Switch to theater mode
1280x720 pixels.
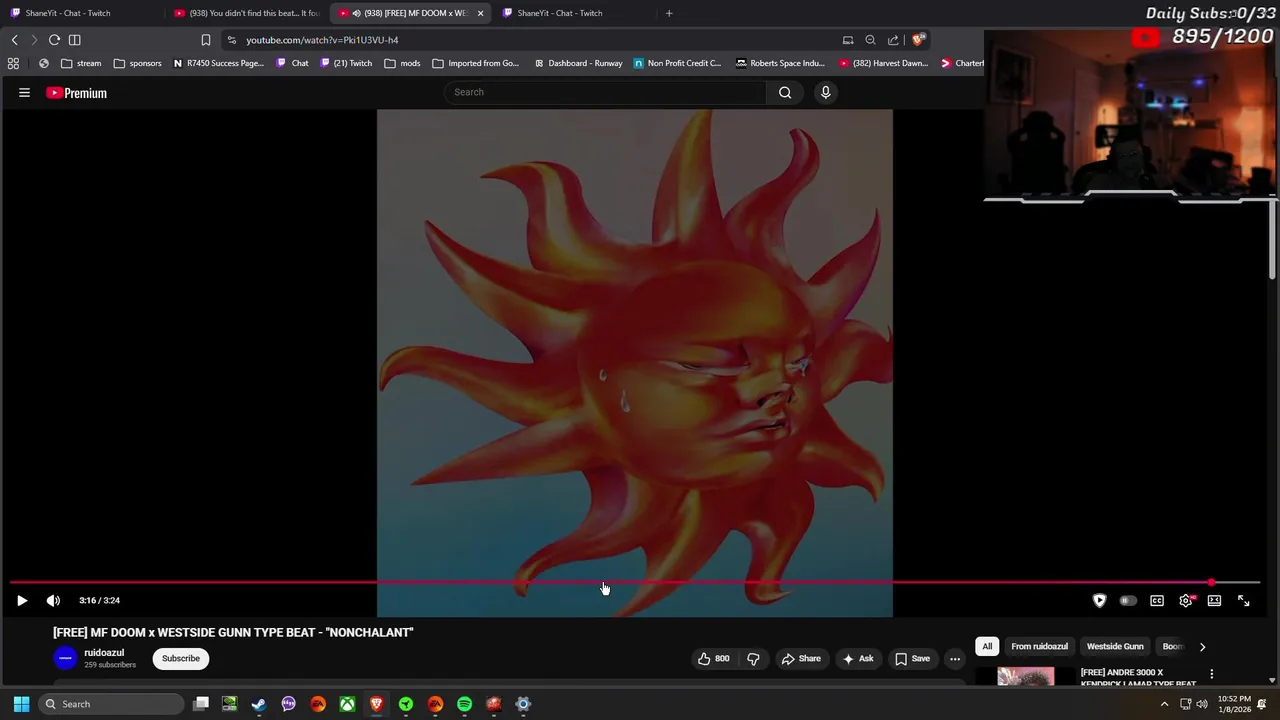[x=1214, y=600]
